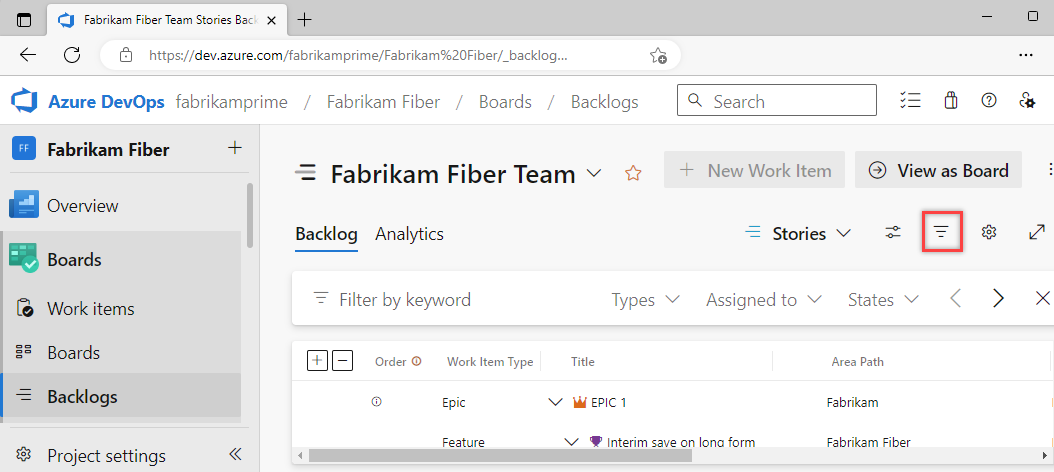The image size is (1054, 472).
Task: Click Fabrikam Fiber in the breadcrumb
Action: coord(383,102)
